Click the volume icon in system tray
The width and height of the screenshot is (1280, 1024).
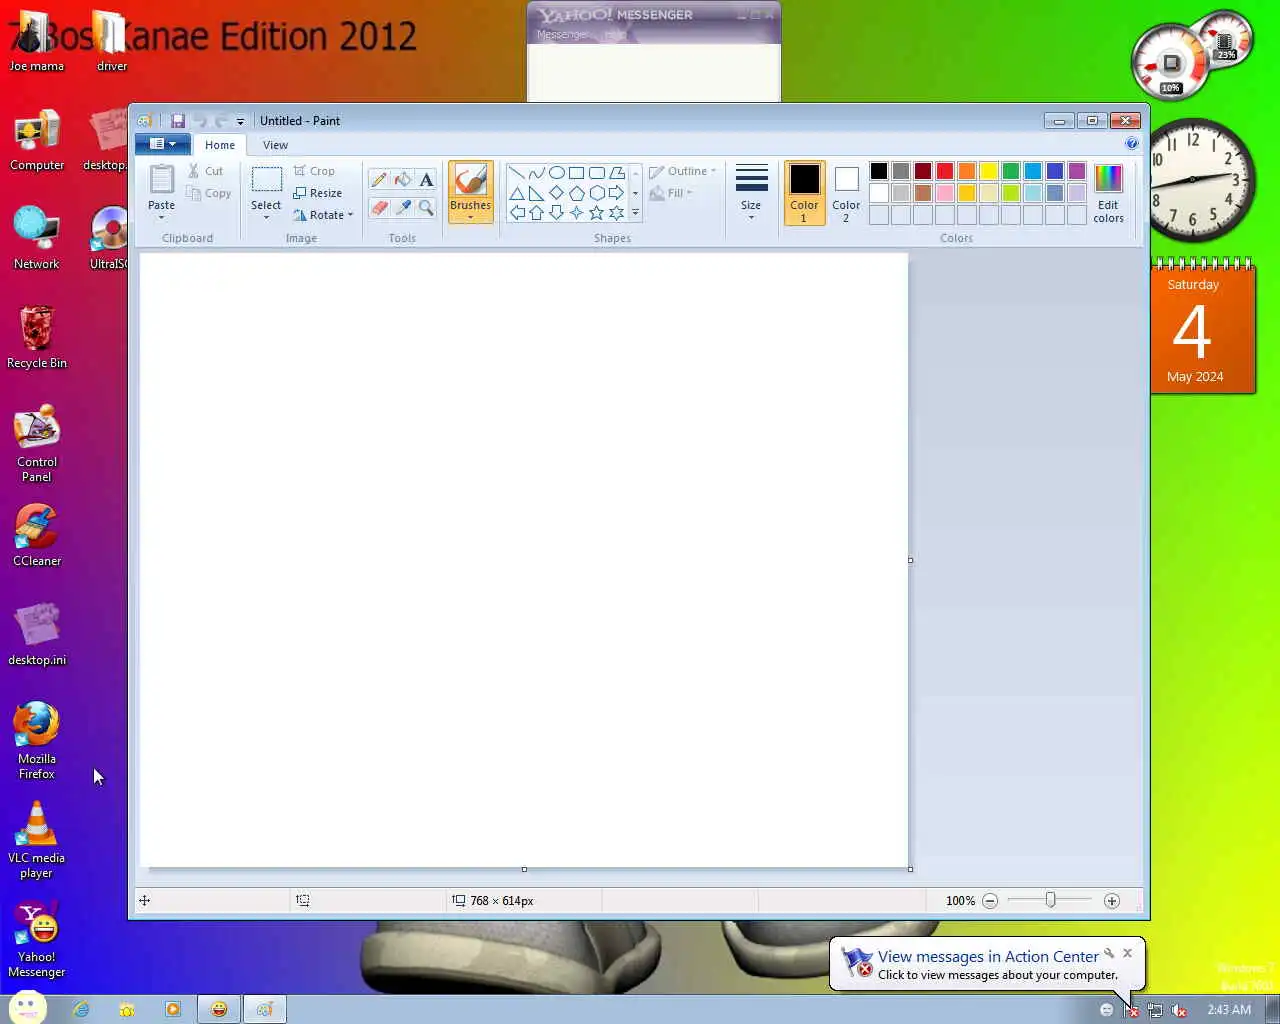[x=1179, y=1010]
